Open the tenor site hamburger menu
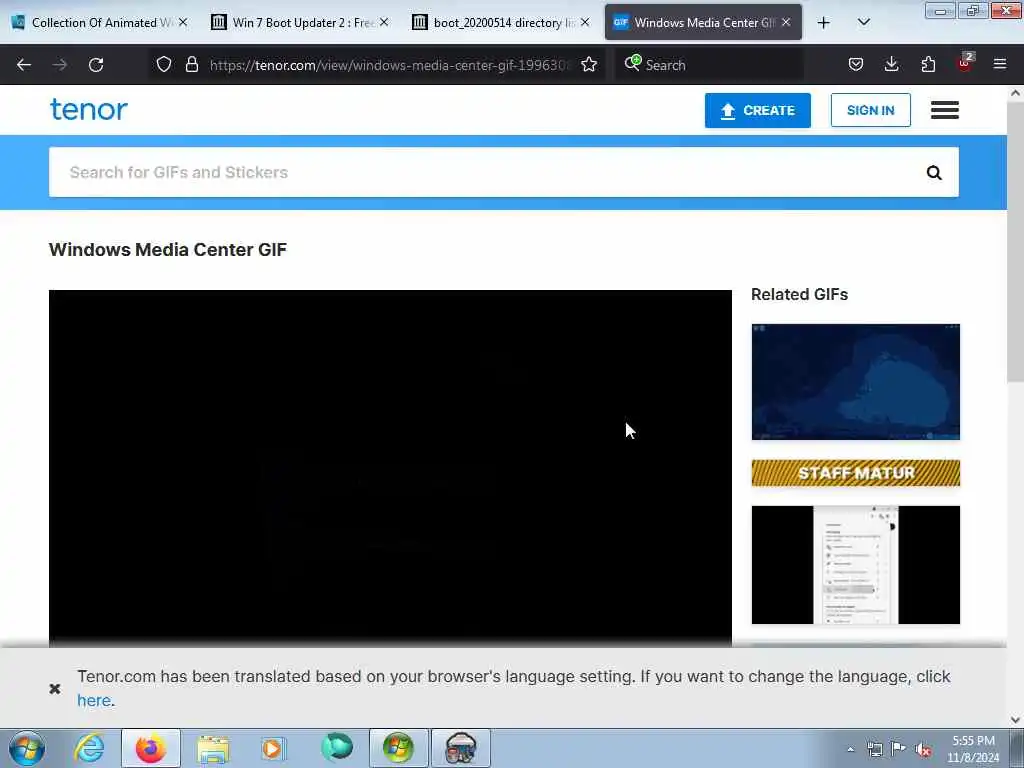Viewport: 1024px width, 768px height. coord(944,110)
